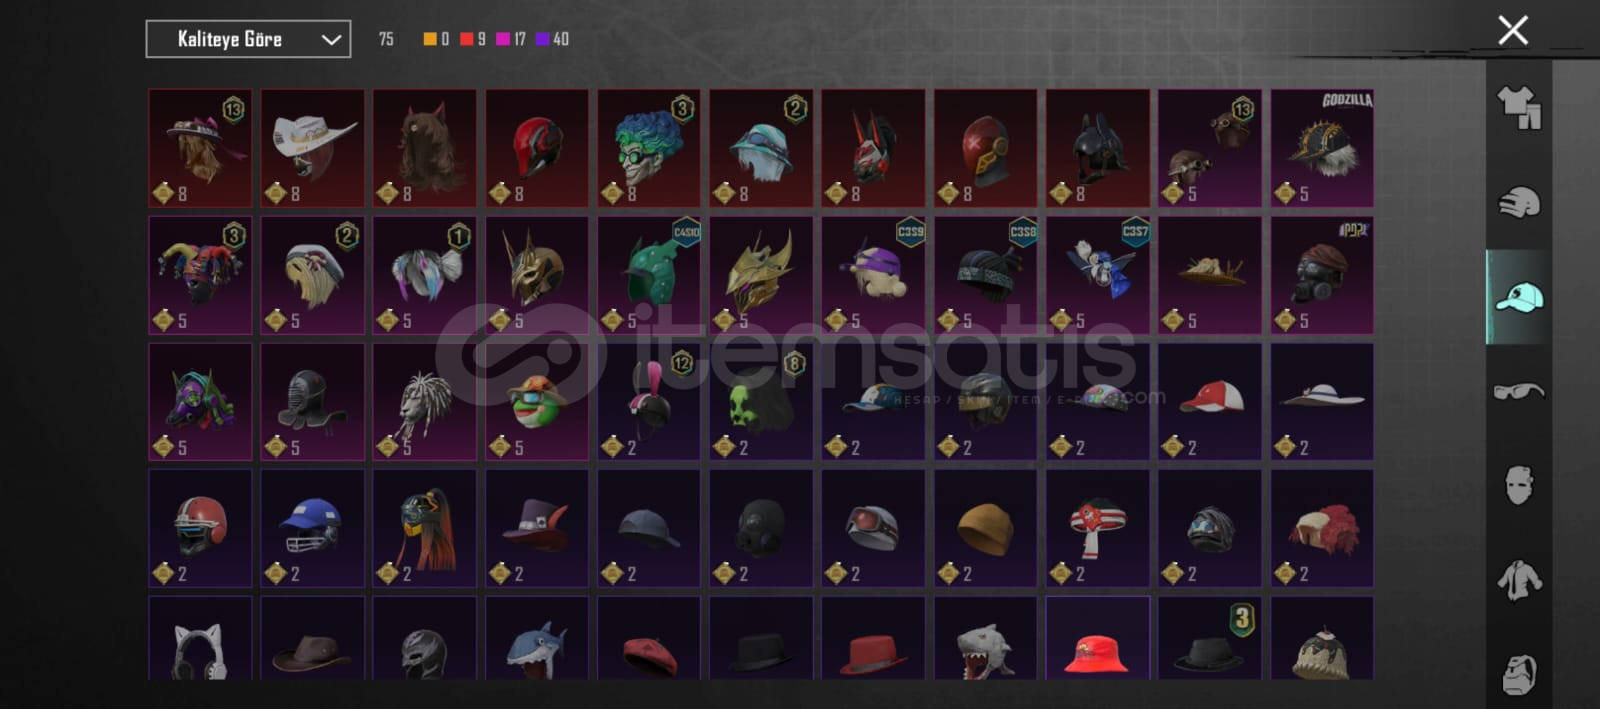Select the helmet category icon
The height and width of the screenshot is (709, 1600).
tap(1519, 203)
